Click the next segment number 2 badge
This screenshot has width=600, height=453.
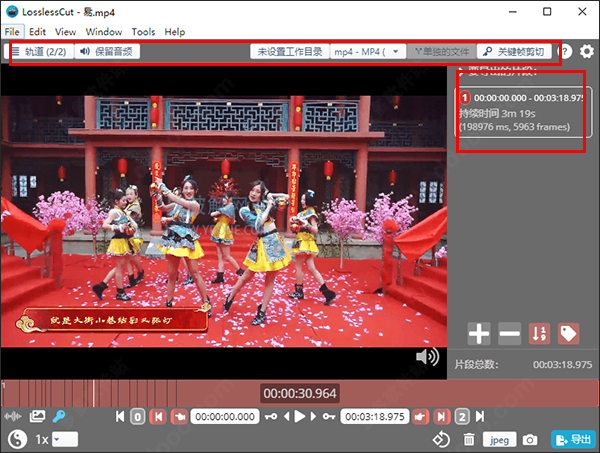click(462, 417)
